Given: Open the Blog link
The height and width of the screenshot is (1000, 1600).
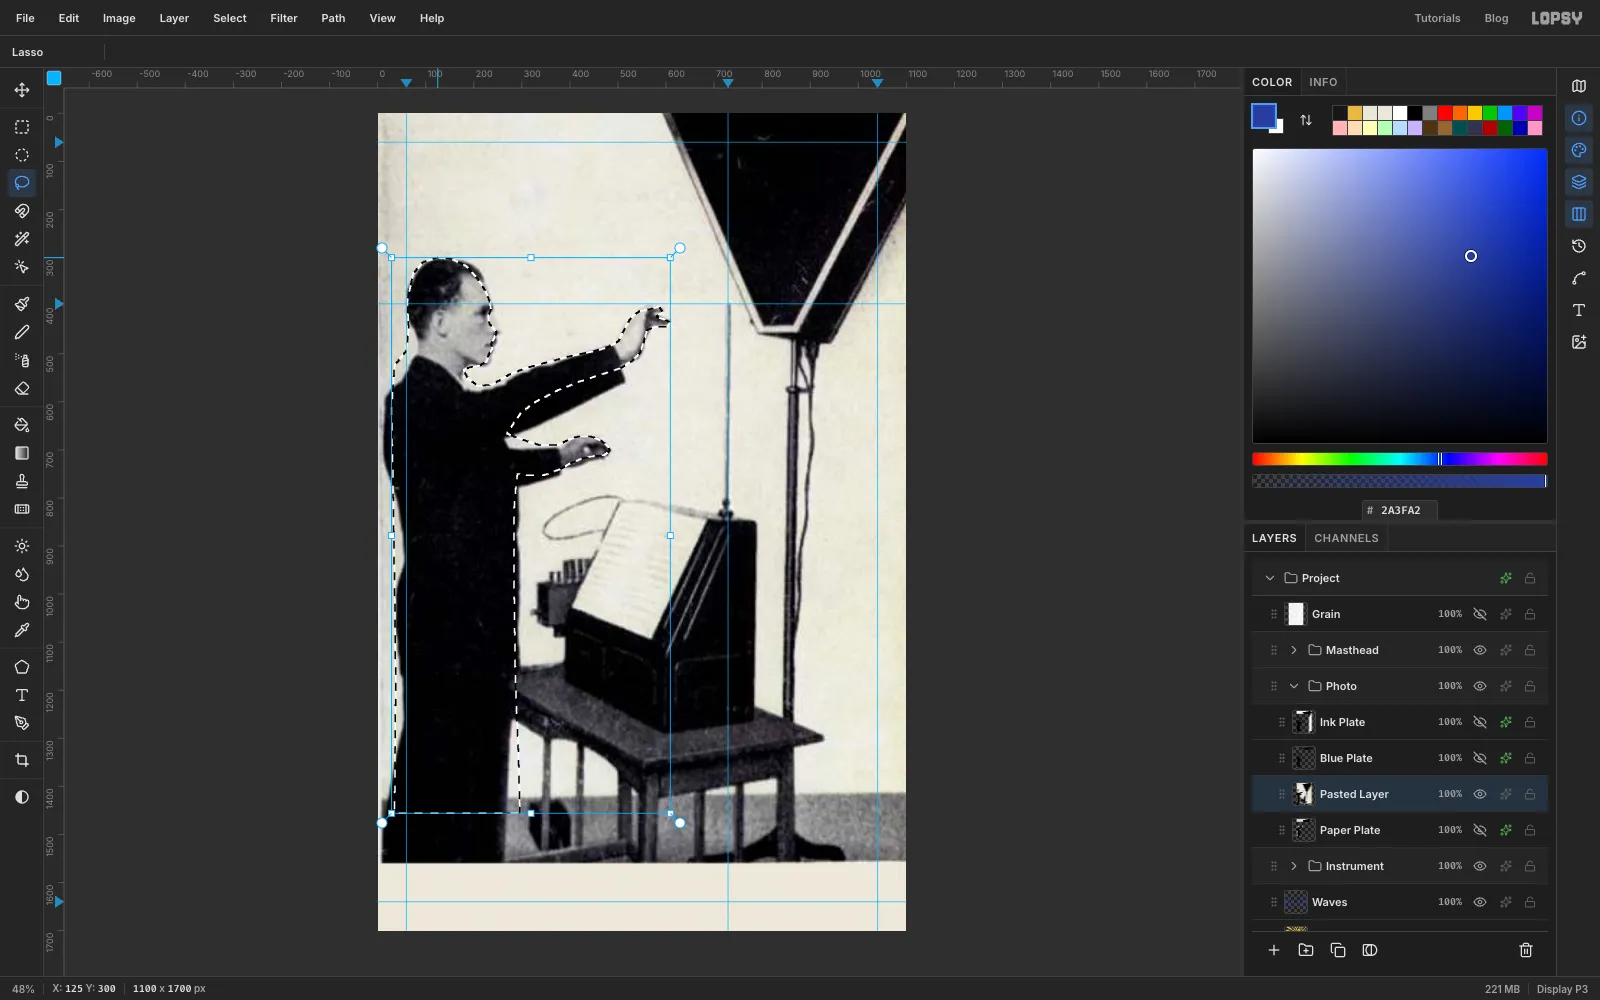Looking at the screenshot, I should click(x=1496, y=18).
